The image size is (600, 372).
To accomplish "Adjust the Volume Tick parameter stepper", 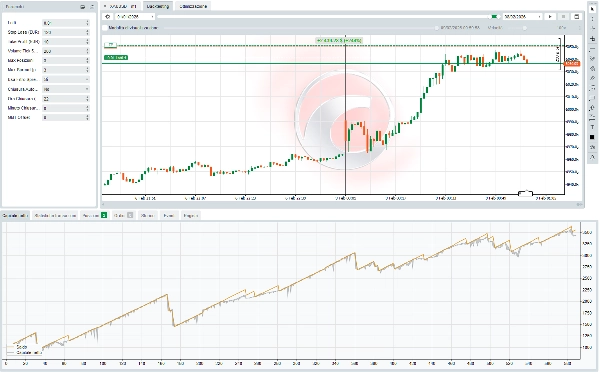I will point(88,51).
